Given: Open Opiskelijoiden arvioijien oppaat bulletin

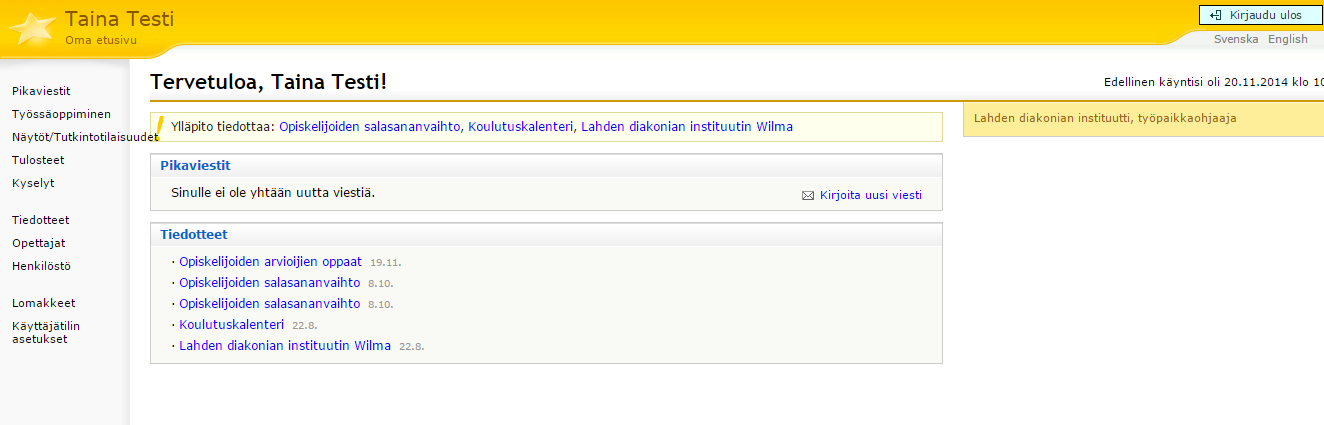Looking at the screenshot, I should (270, 261).
